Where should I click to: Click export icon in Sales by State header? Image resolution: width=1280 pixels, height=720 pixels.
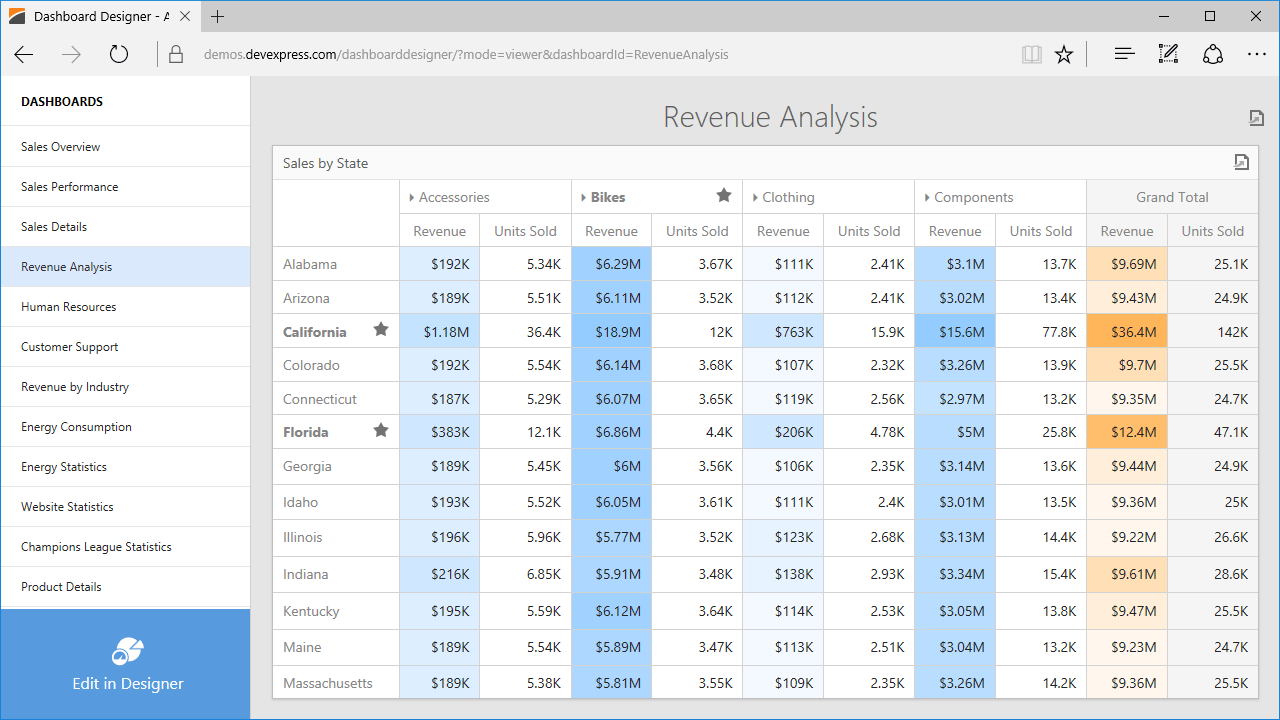pos(1241,162)
